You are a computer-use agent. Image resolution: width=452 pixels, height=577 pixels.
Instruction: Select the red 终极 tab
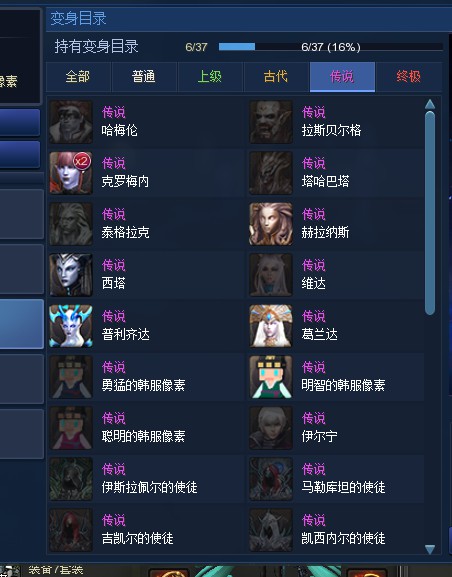[409, 77]
